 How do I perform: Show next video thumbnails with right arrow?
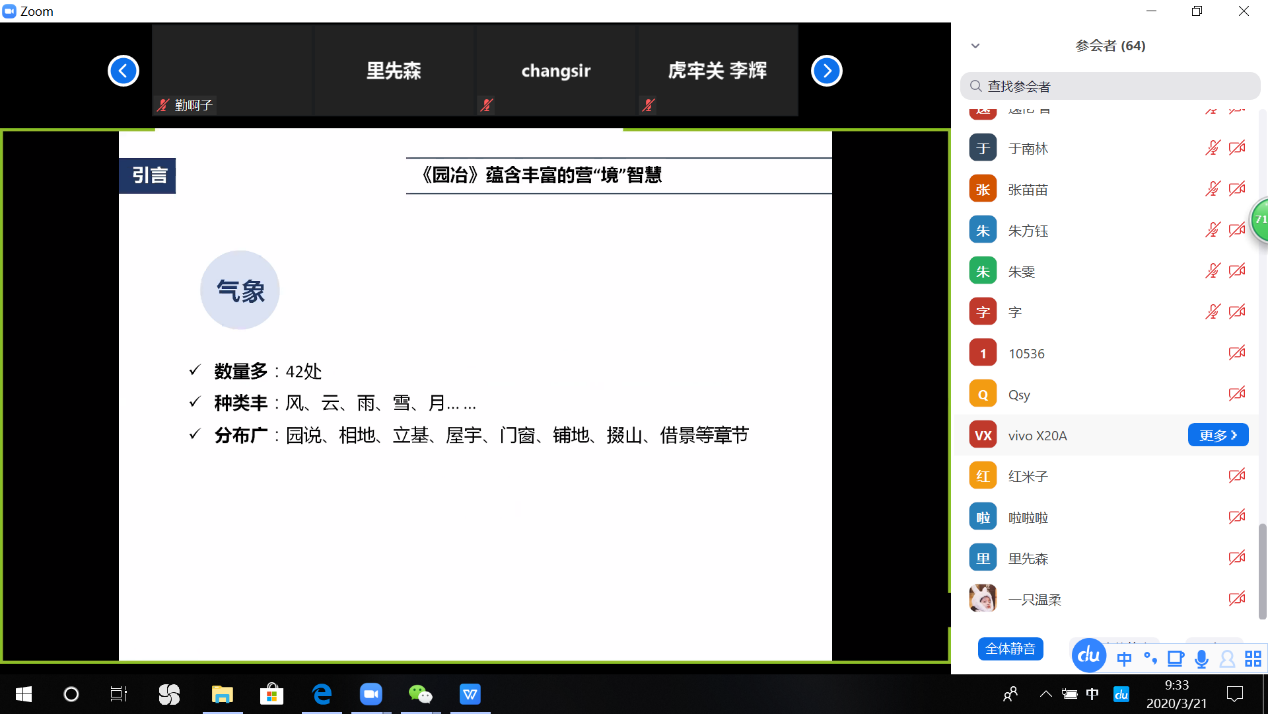pos(826,71)
